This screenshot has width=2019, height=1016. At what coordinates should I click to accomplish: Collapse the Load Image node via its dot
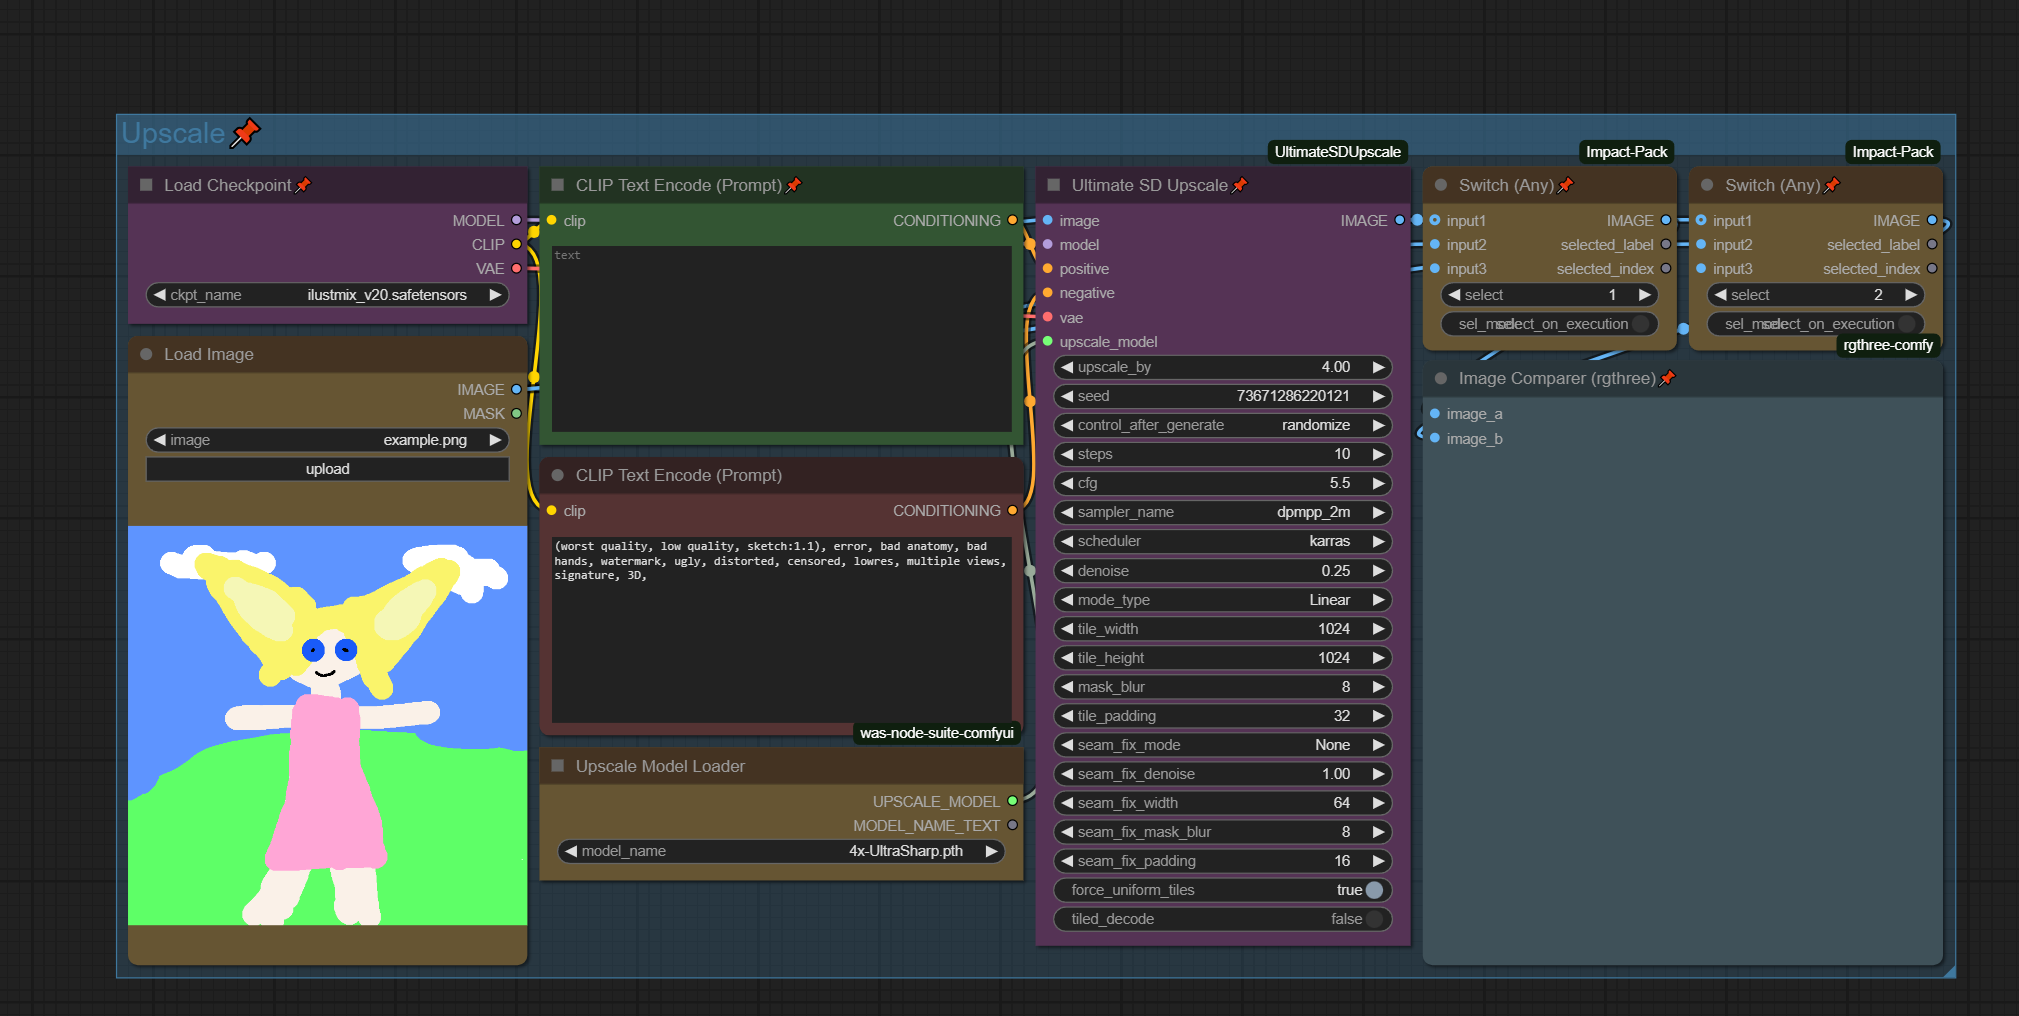(146, 354)
